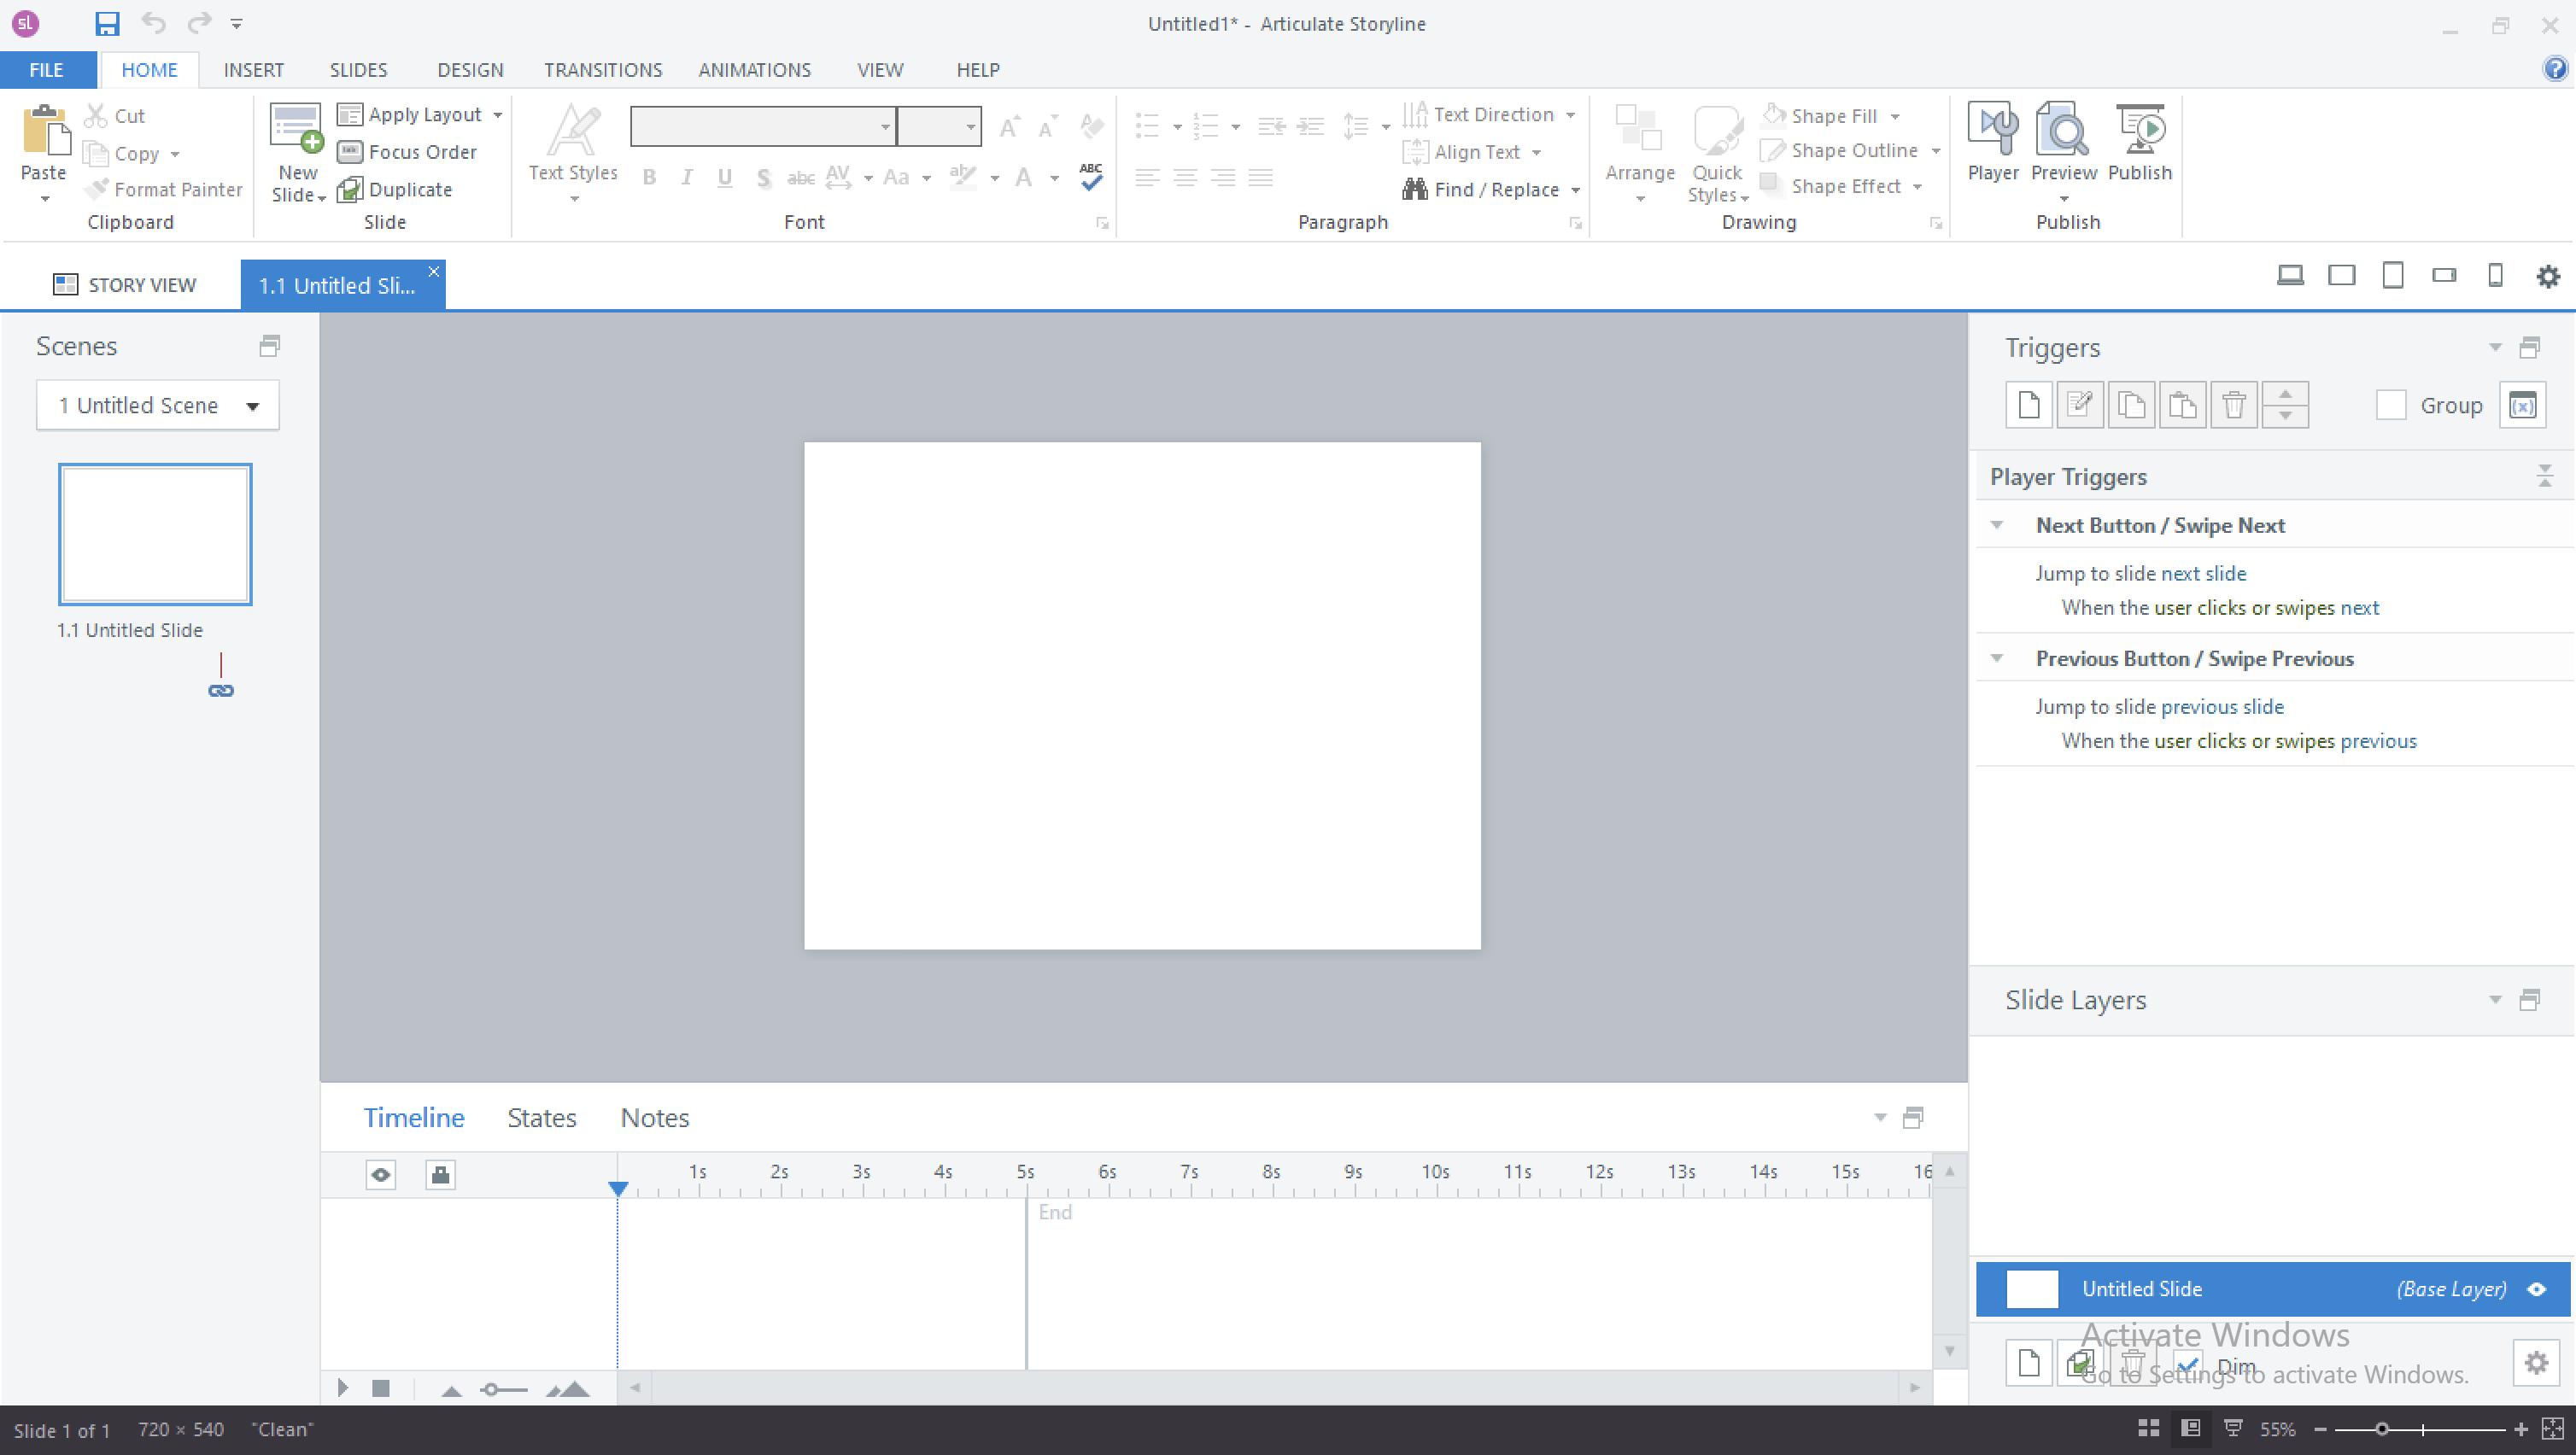Open the Manage project variables icon
Viewport: 2576px width, 1455px height.
click(2522, 405)
